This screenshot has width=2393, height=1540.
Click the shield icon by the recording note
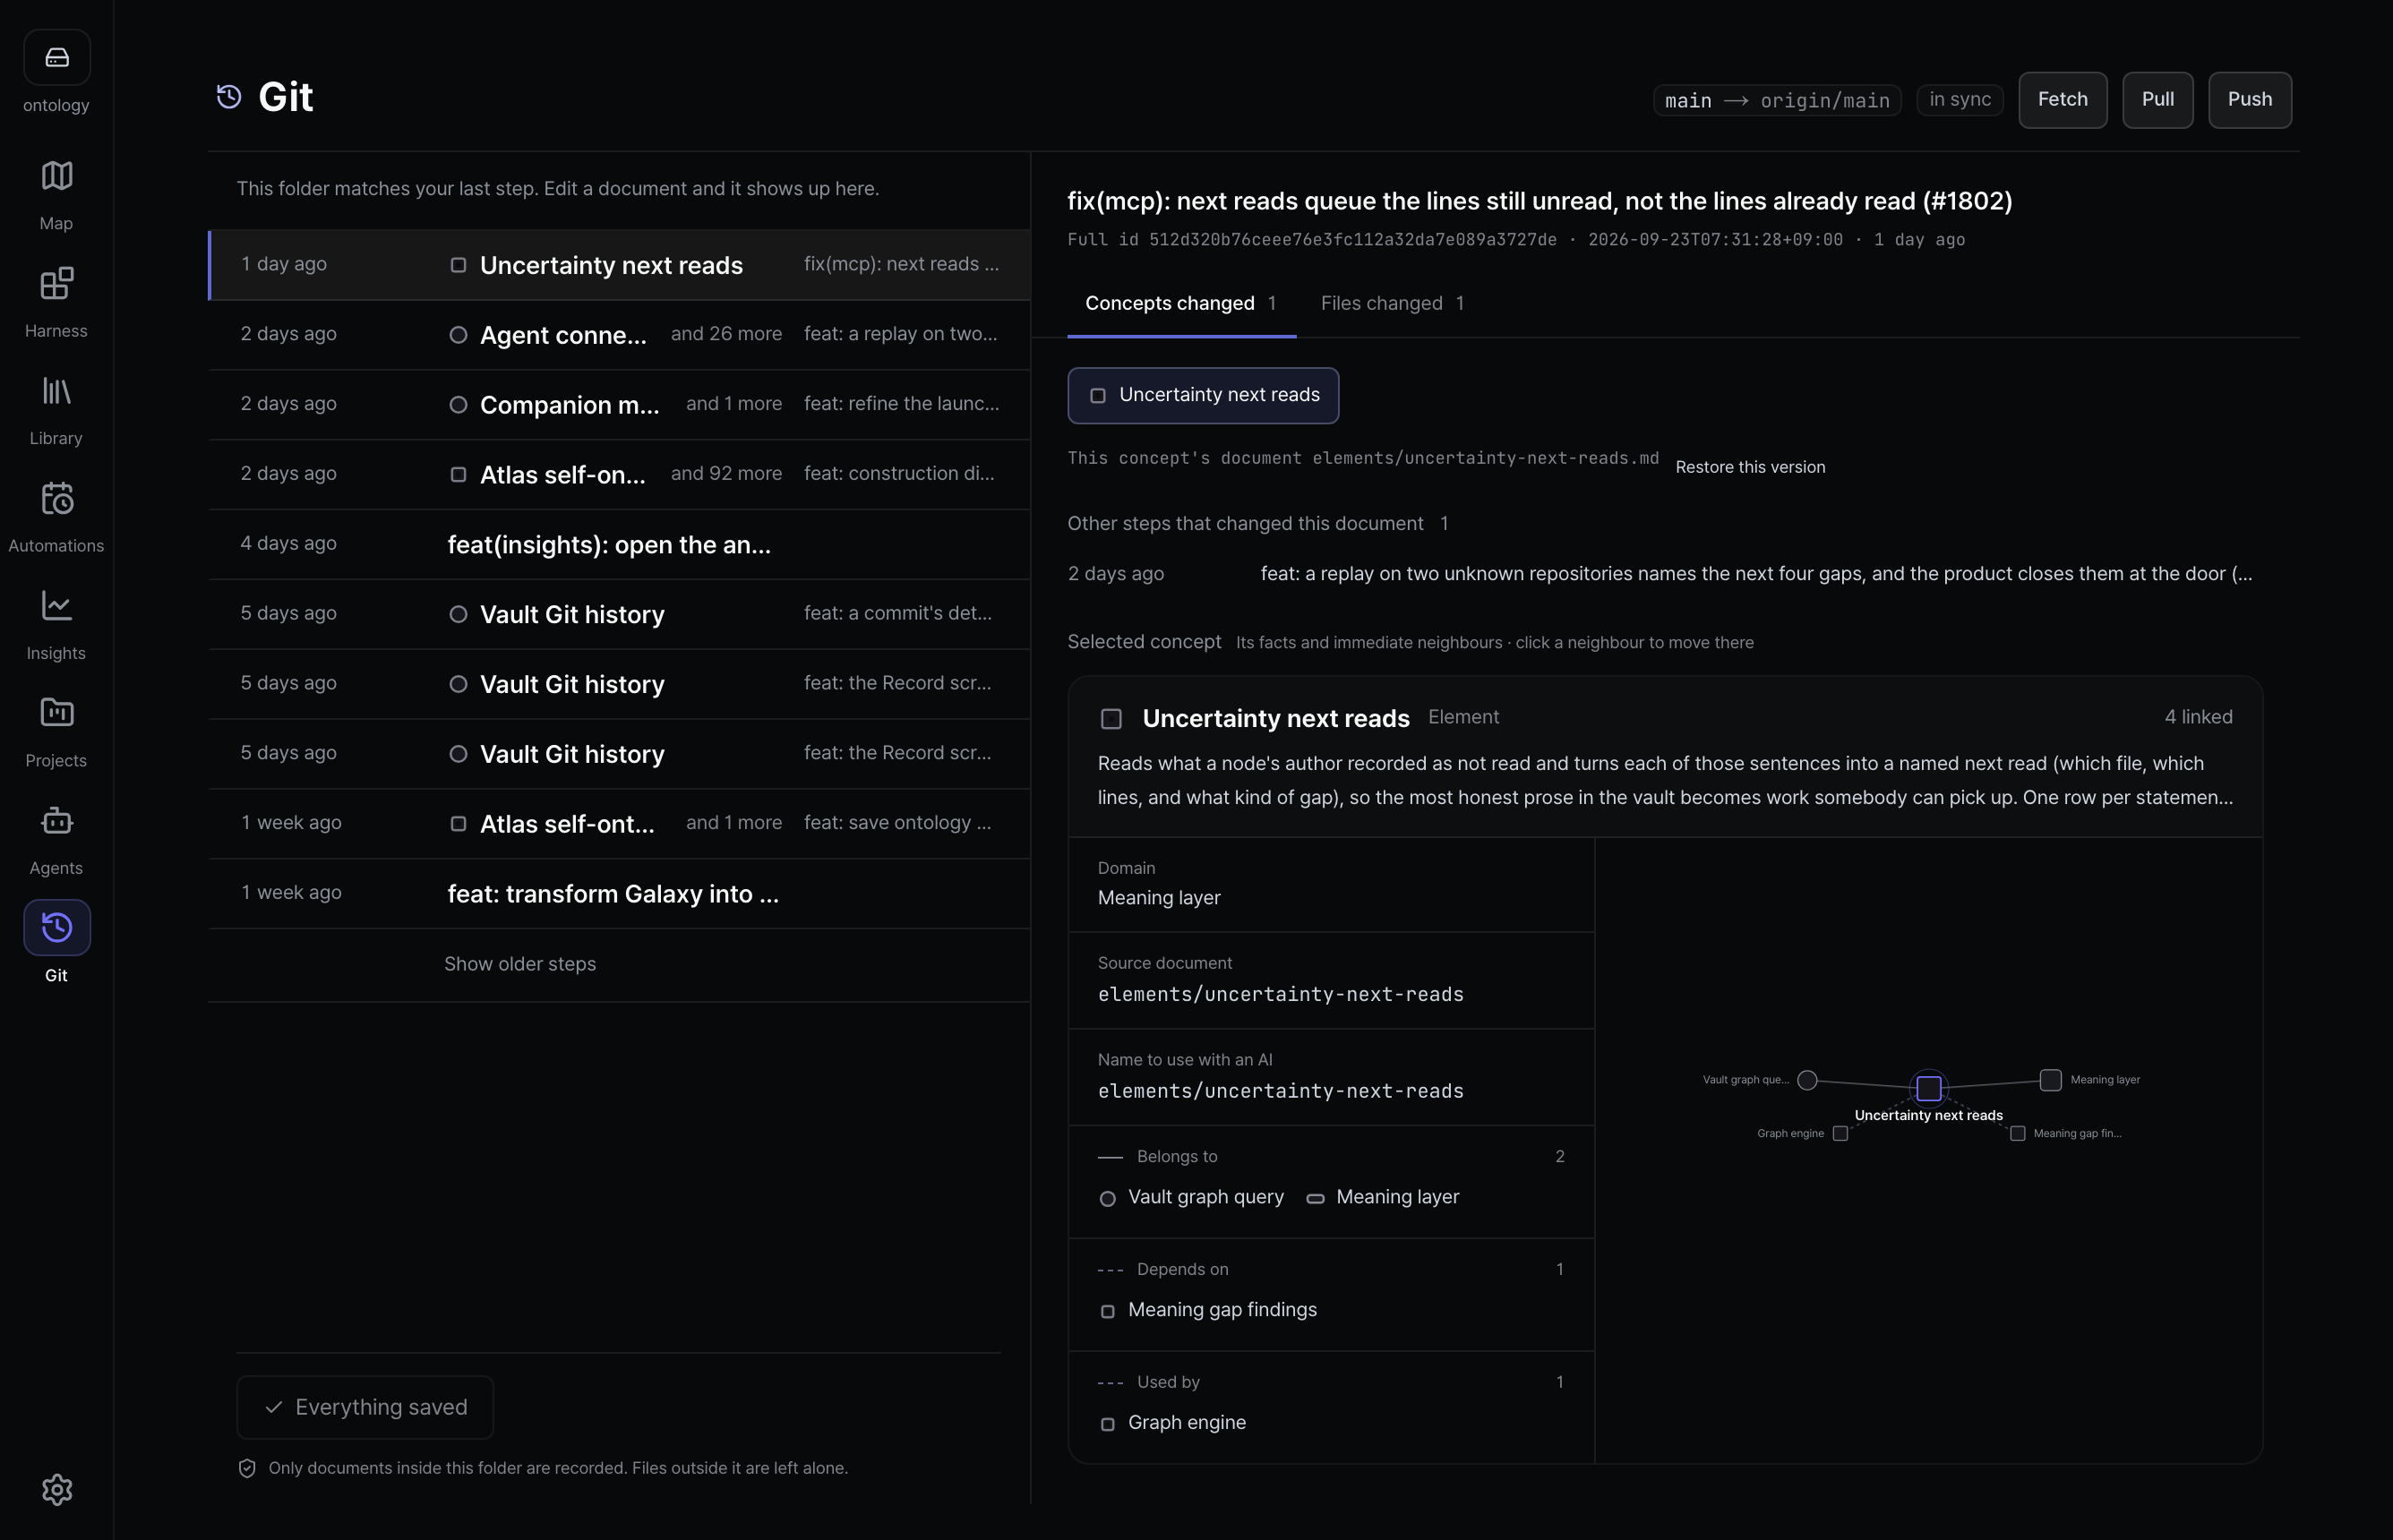click(247, 1468)
